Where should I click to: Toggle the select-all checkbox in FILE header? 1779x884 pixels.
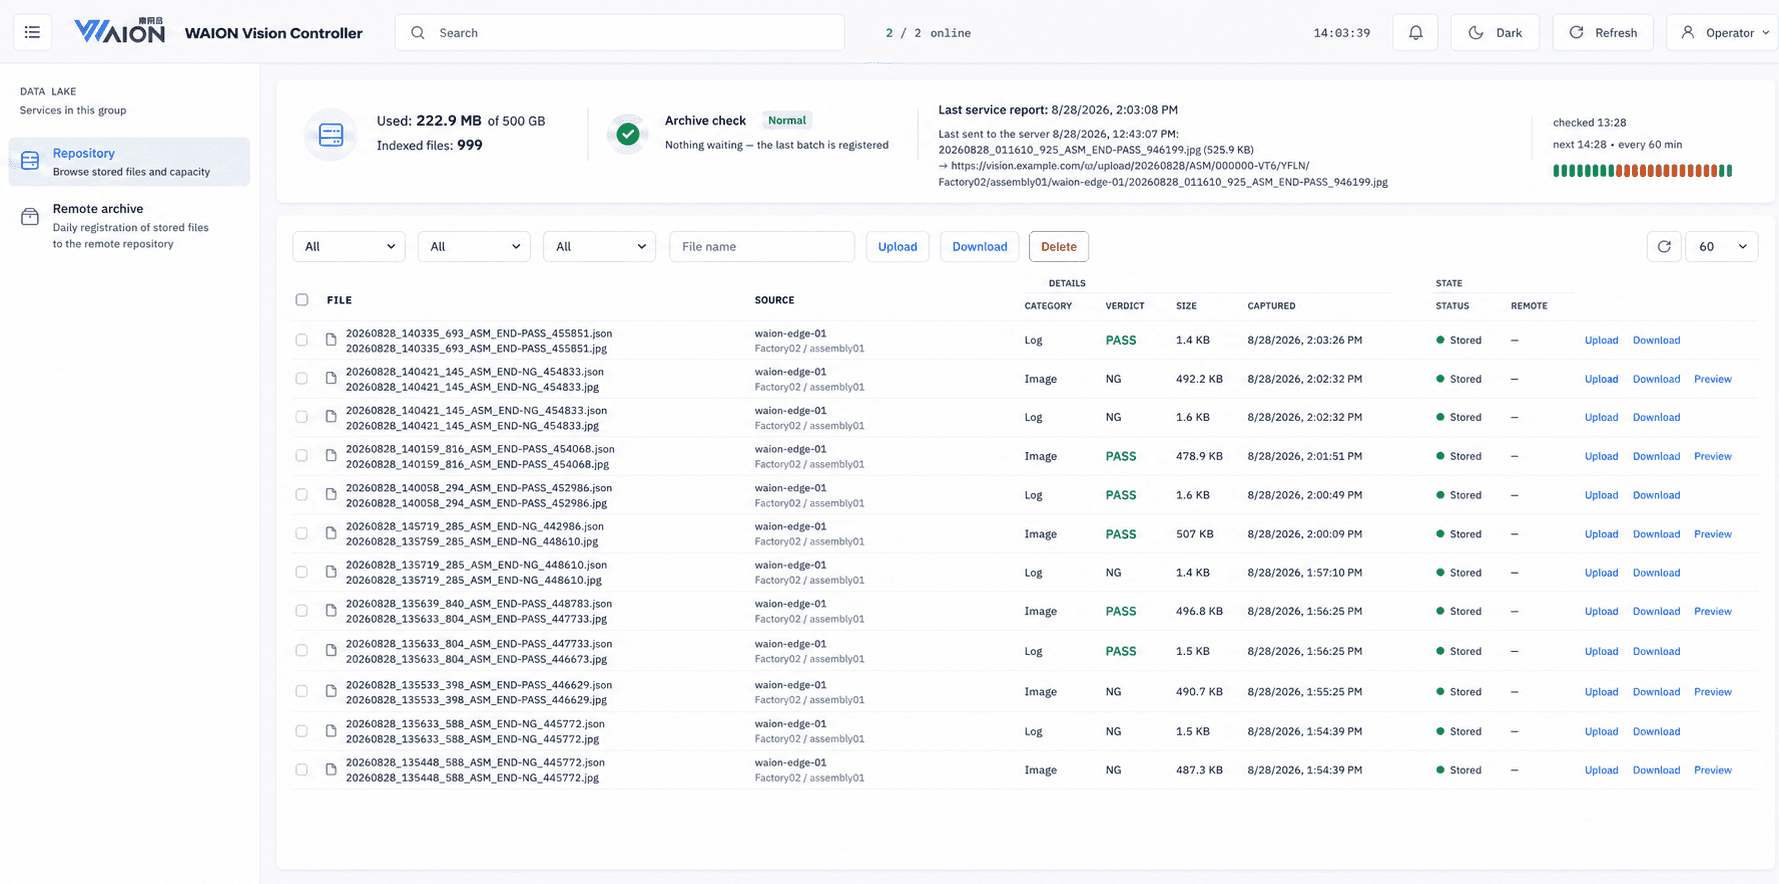click(x=302, y=300)
